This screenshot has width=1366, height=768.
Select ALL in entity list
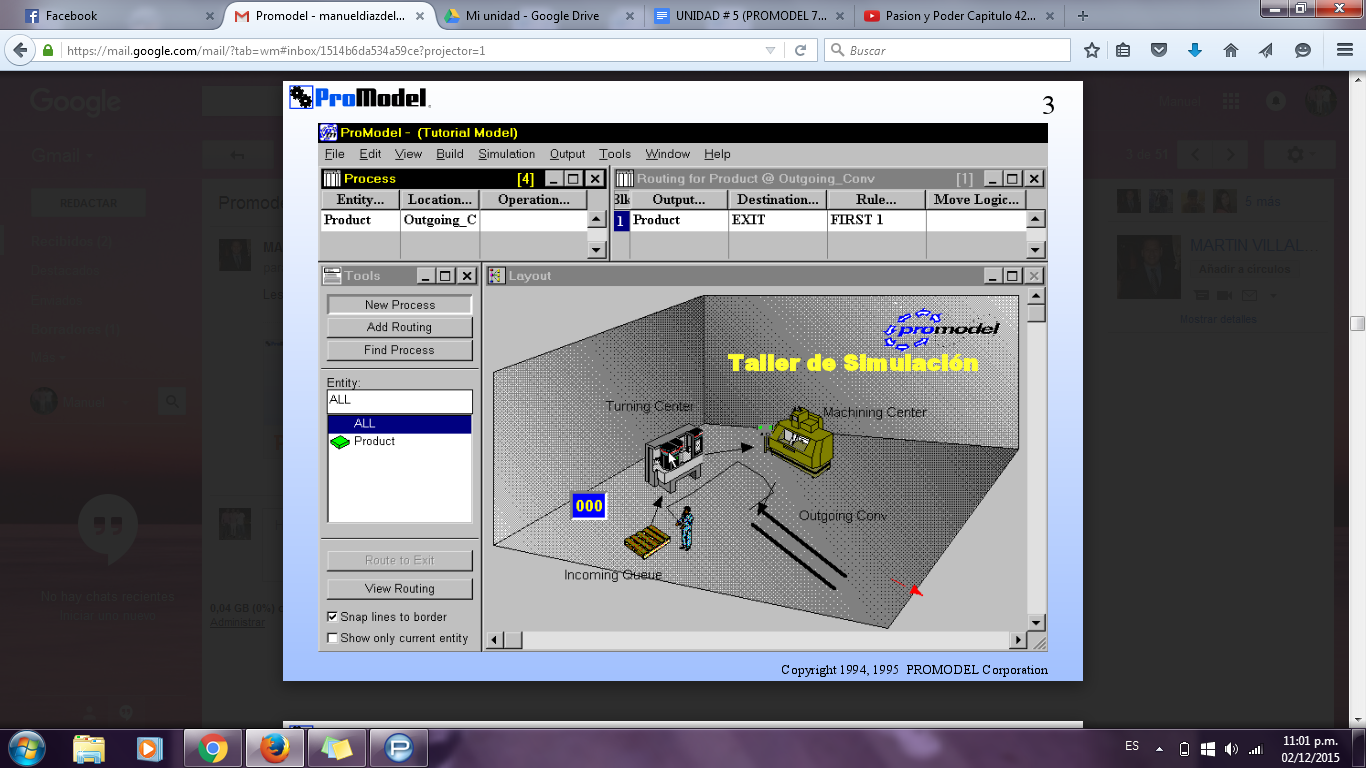399,424
